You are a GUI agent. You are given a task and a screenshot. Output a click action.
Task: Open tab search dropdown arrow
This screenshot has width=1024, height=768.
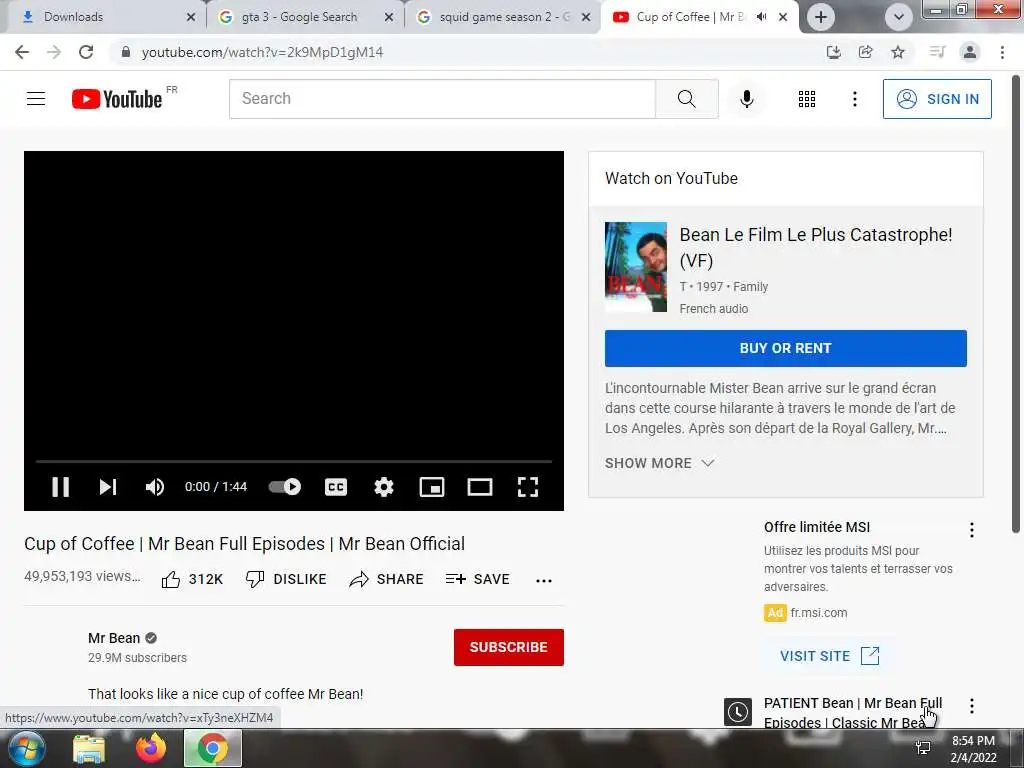pos(899,17)
